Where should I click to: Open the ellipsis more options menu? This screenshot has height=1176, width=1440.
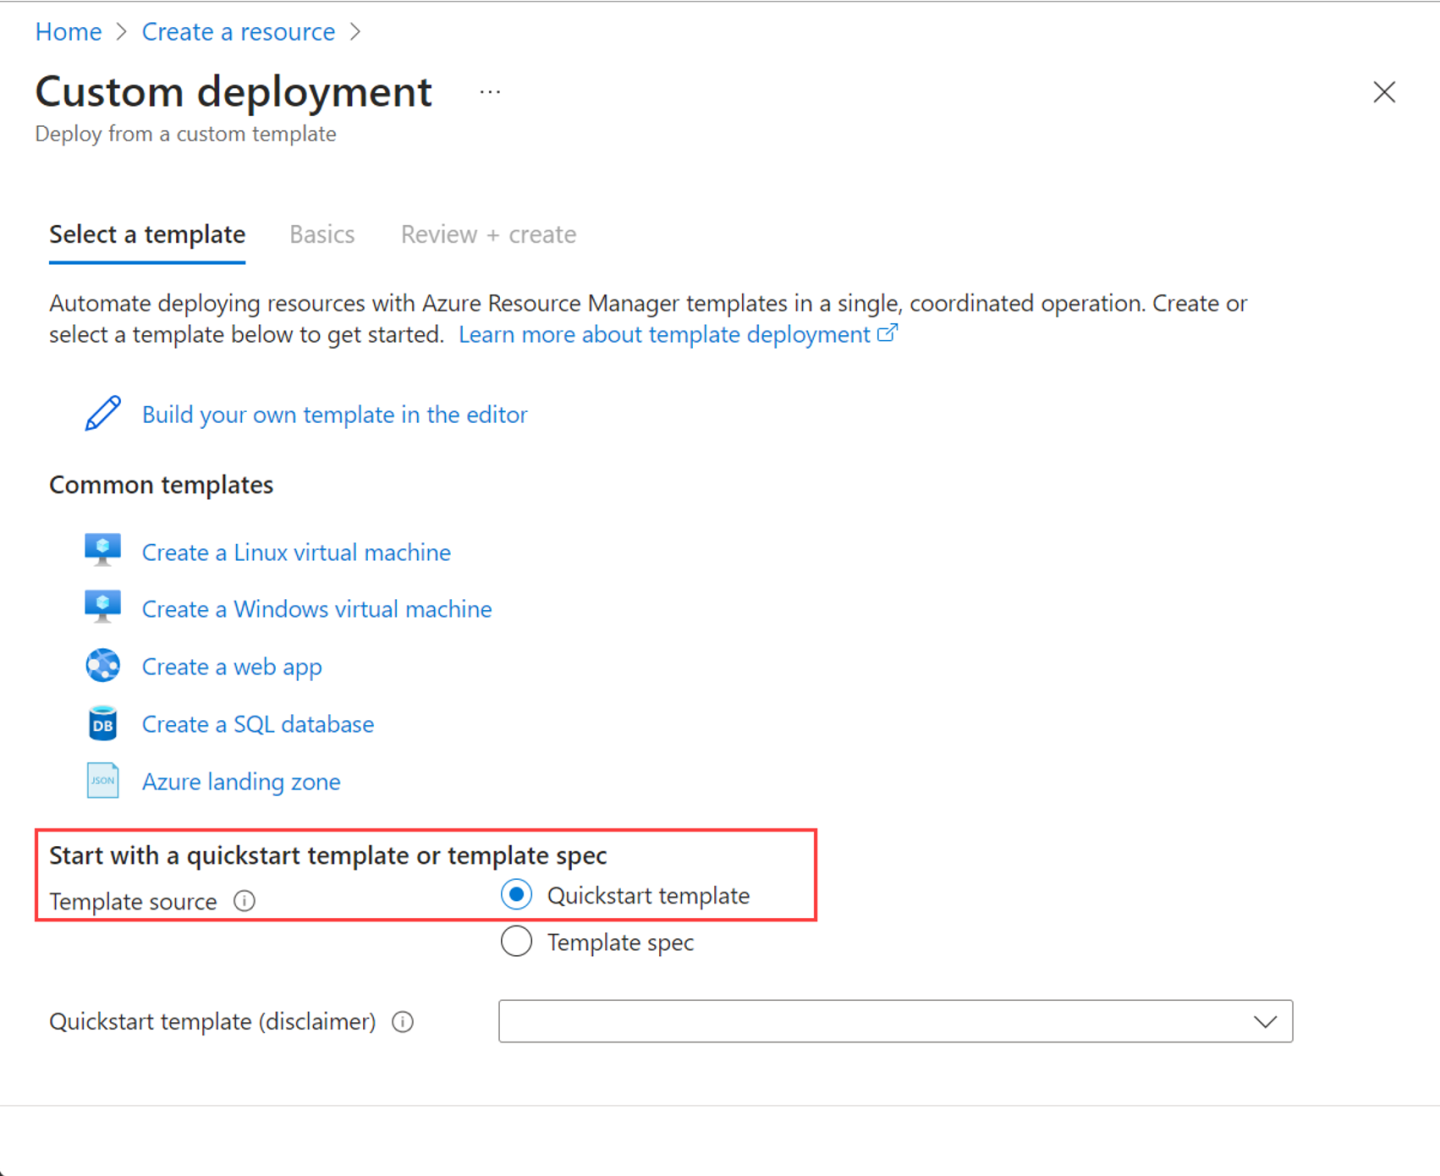(x=490, y=92)
